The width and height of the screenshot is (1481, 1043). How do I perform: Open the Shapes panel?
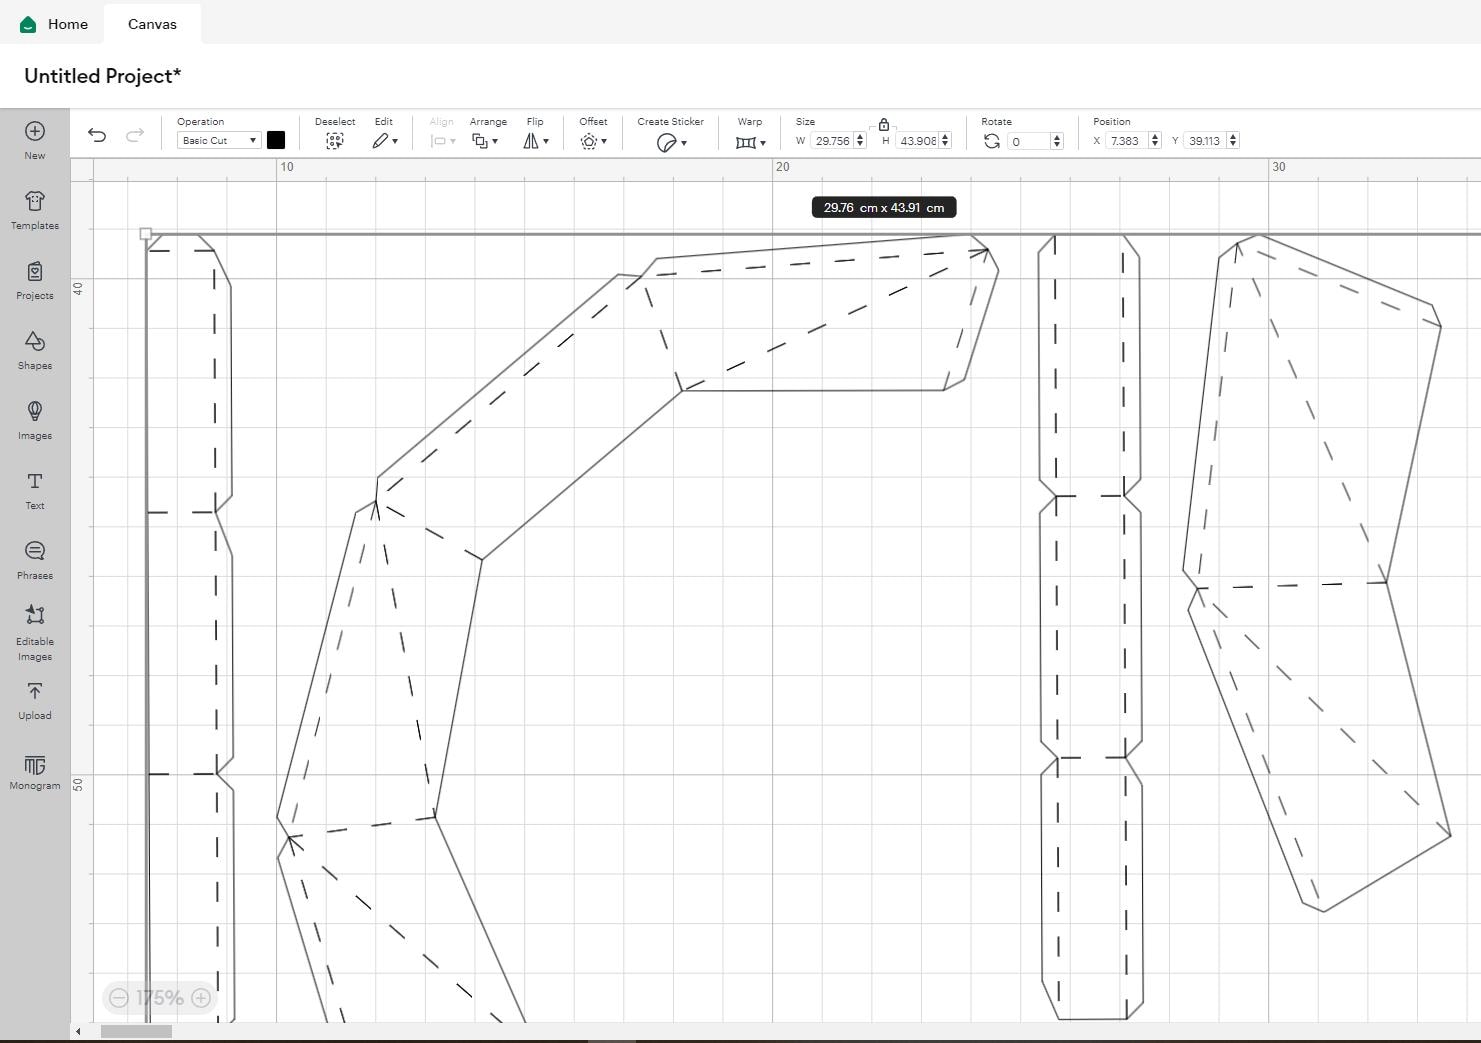coord(35,350)
